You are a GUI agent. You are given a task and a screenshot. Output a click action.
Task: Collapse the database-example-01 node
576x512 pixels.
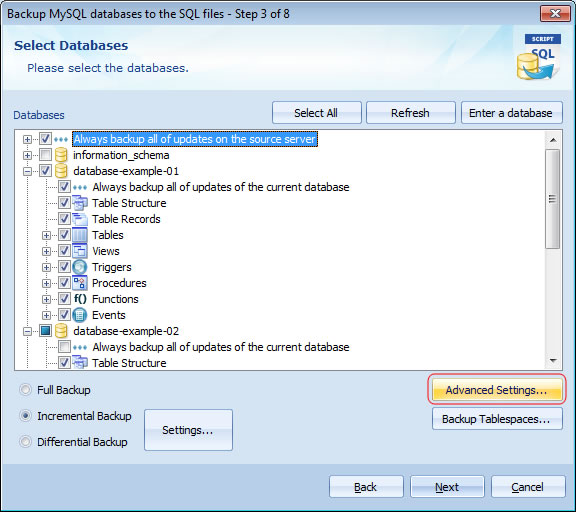(x=27, y=172)
